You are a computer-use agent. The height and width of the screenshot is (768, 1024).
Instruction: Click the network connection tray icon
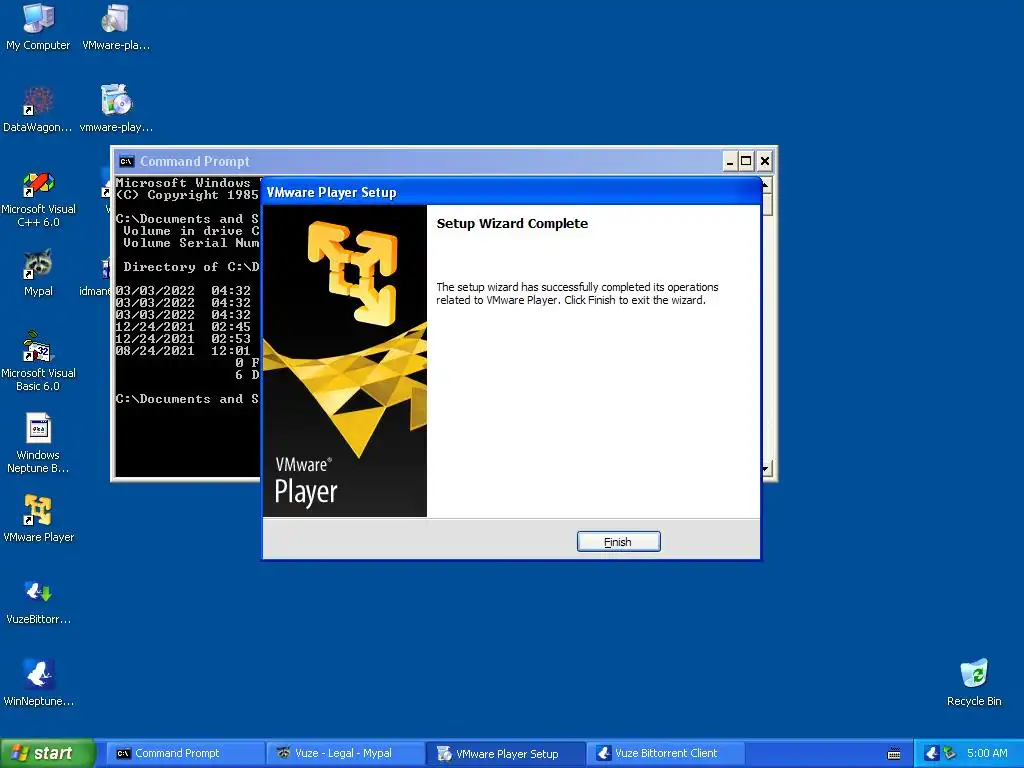(x=950, y=753)
